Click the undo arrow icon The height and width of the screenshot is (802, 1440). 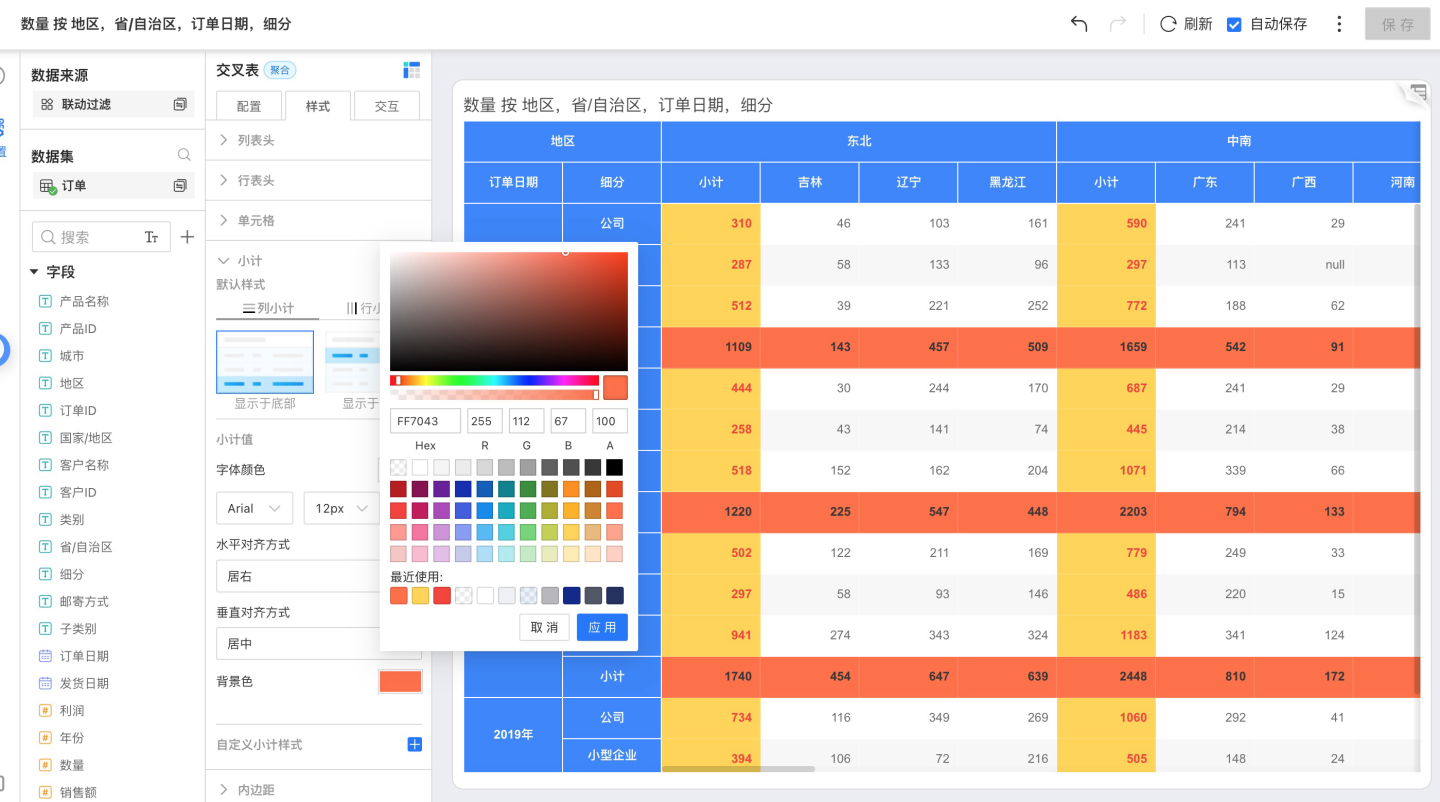(1079, 24)
